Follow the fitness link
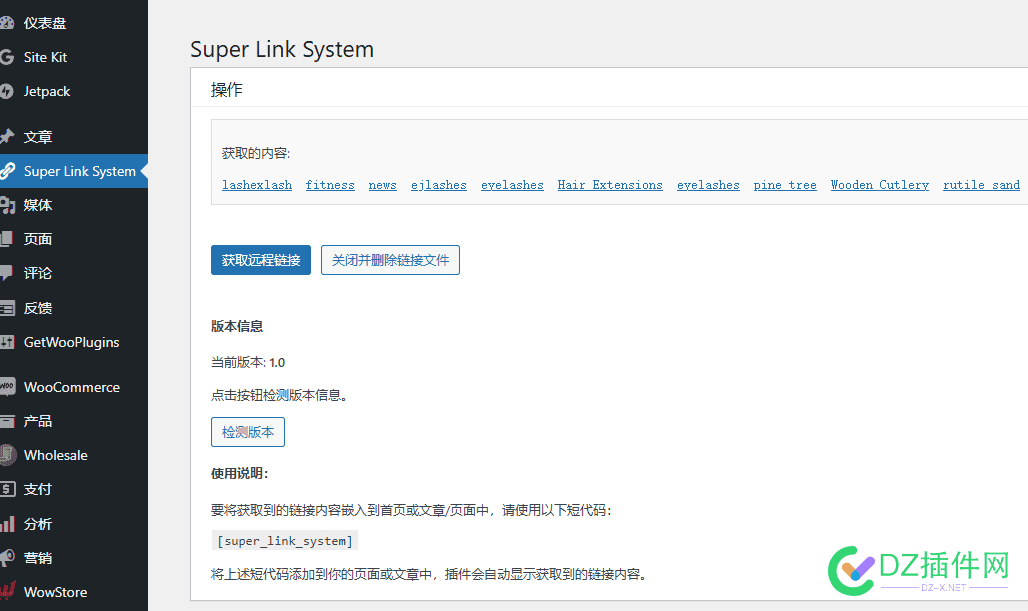This screenshot has width=1028, height=611. pyautogui.click(x=330, y=185)
